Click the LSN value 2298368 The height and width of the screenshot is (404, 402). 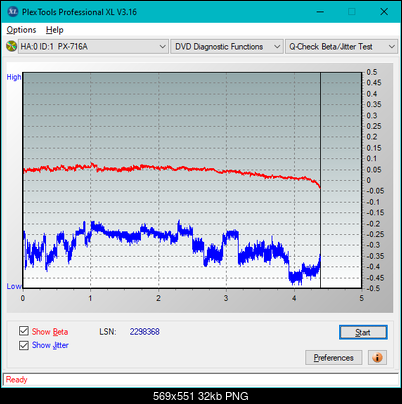pyautogui.click(x=145, y=332)
